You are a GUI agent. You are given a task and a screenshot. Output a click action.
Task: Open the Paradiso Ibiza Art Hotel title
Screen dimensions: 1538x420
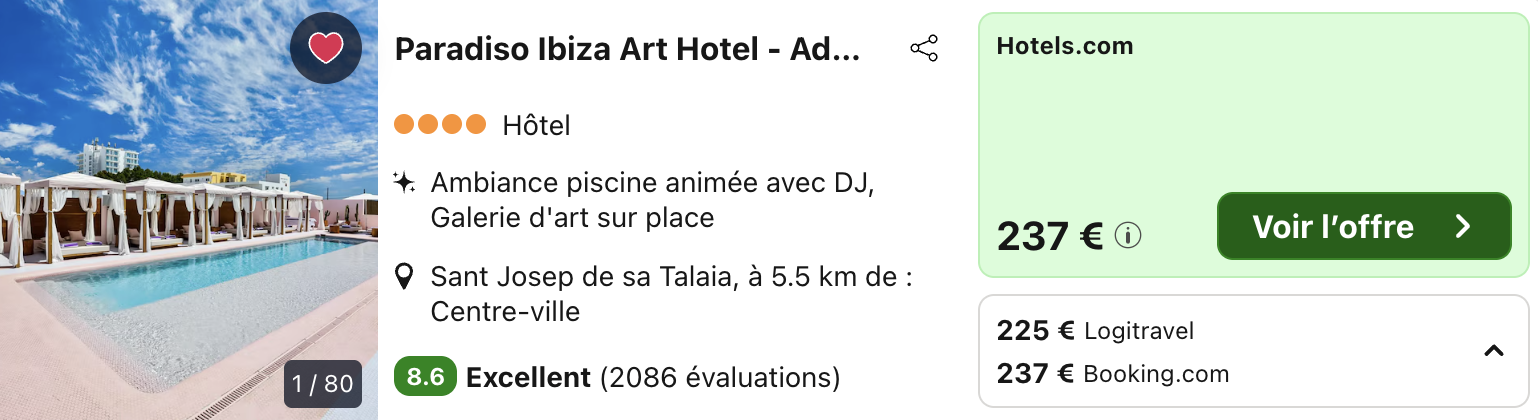tap(627, 49)
